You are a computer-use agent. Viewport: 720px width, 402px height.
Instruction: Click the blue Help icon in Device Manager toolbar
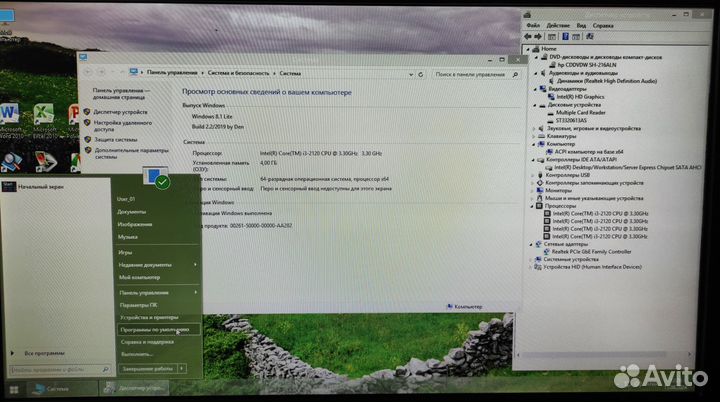coord(565,36)
